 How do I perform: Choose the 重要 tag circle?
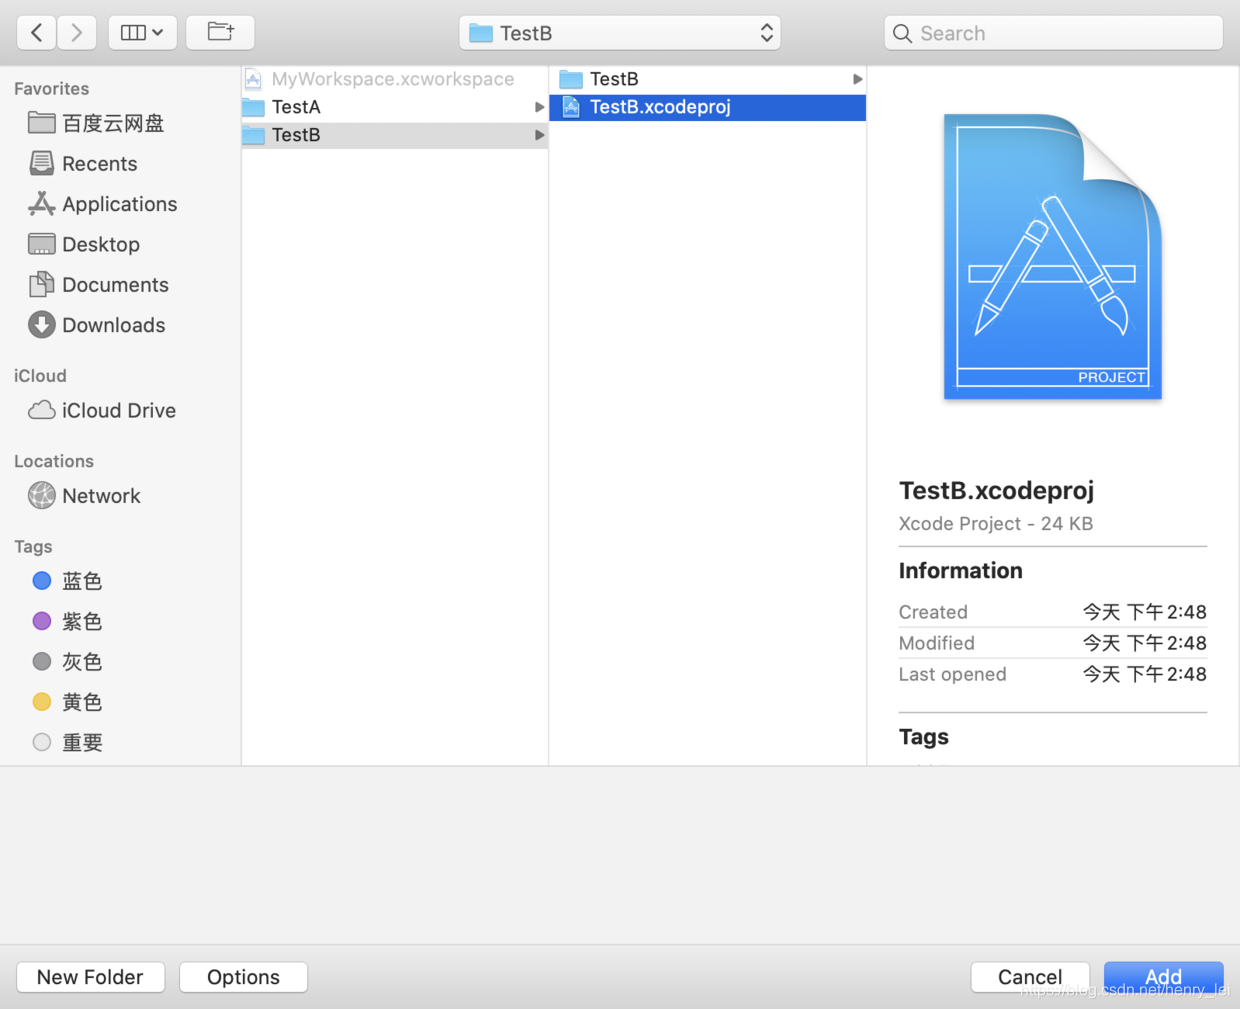[x=42, y=742]
